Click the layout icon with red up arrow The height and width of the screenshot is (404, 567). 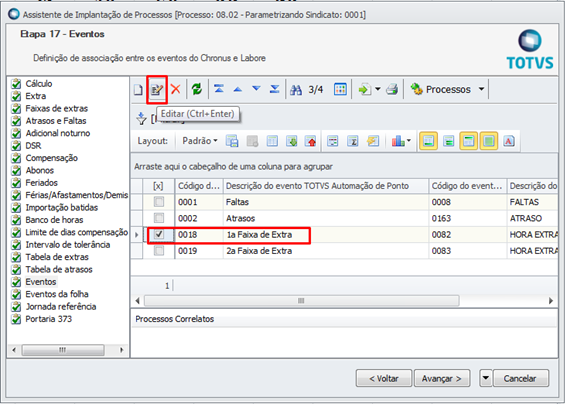(x=311, y=141)
